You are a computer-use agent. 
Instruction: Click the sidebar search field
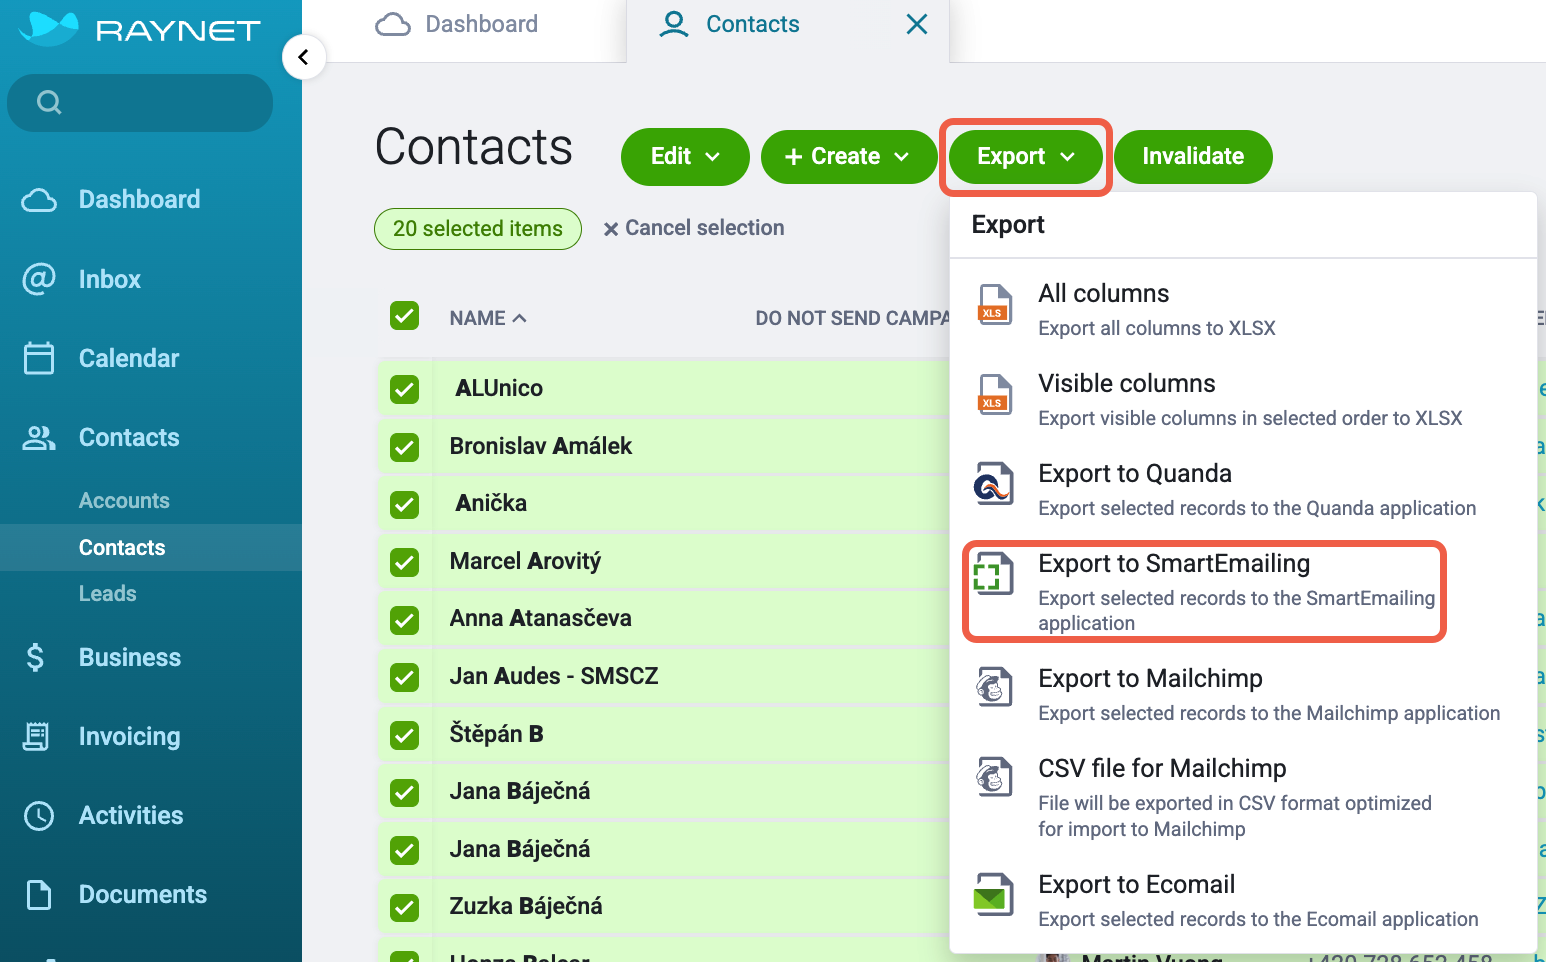point(140,102)
